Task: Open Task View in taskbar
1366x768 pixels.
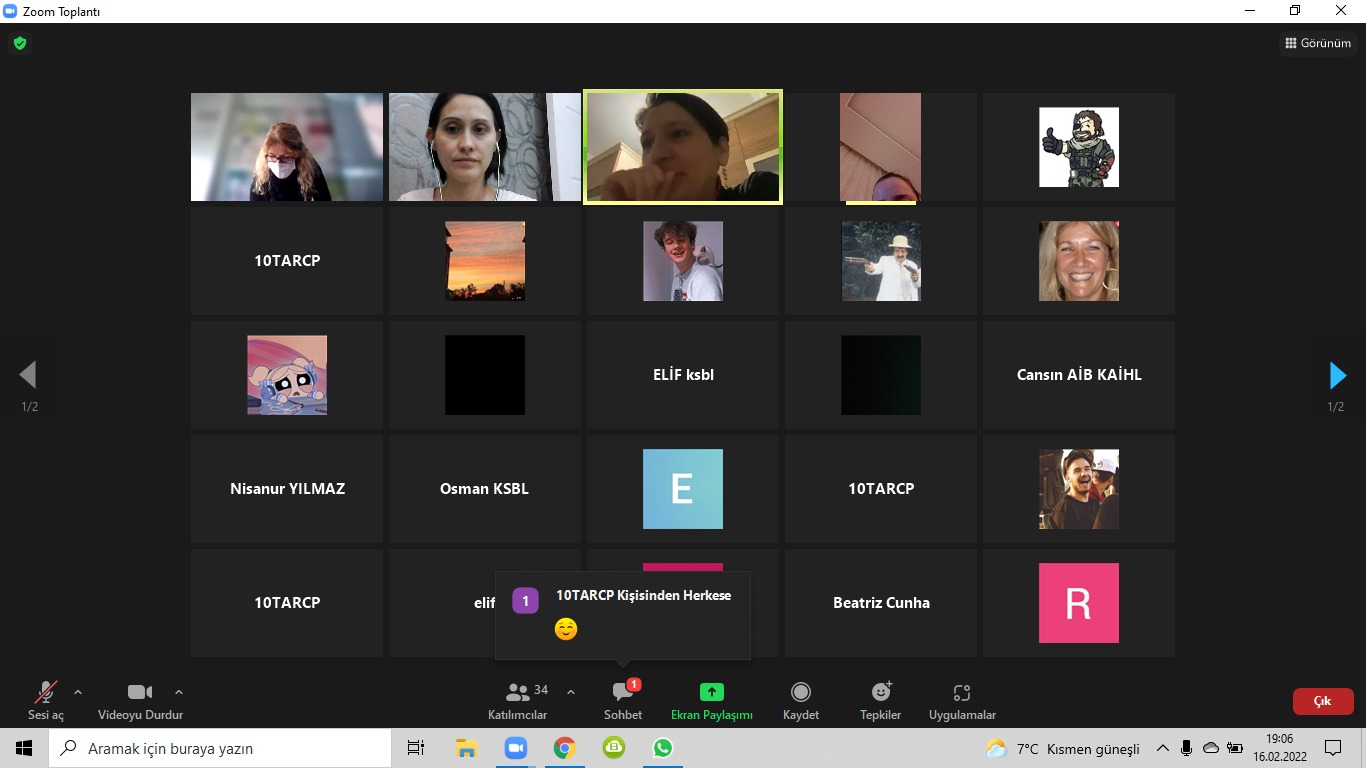Action: (416, 748)
